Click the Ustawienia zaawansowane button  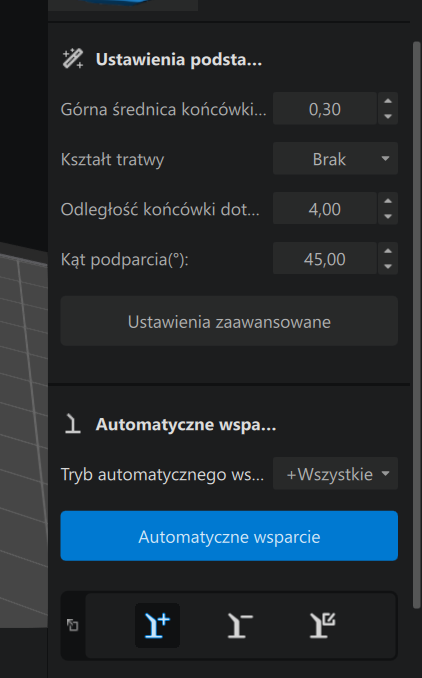click(x=229, y=321)
